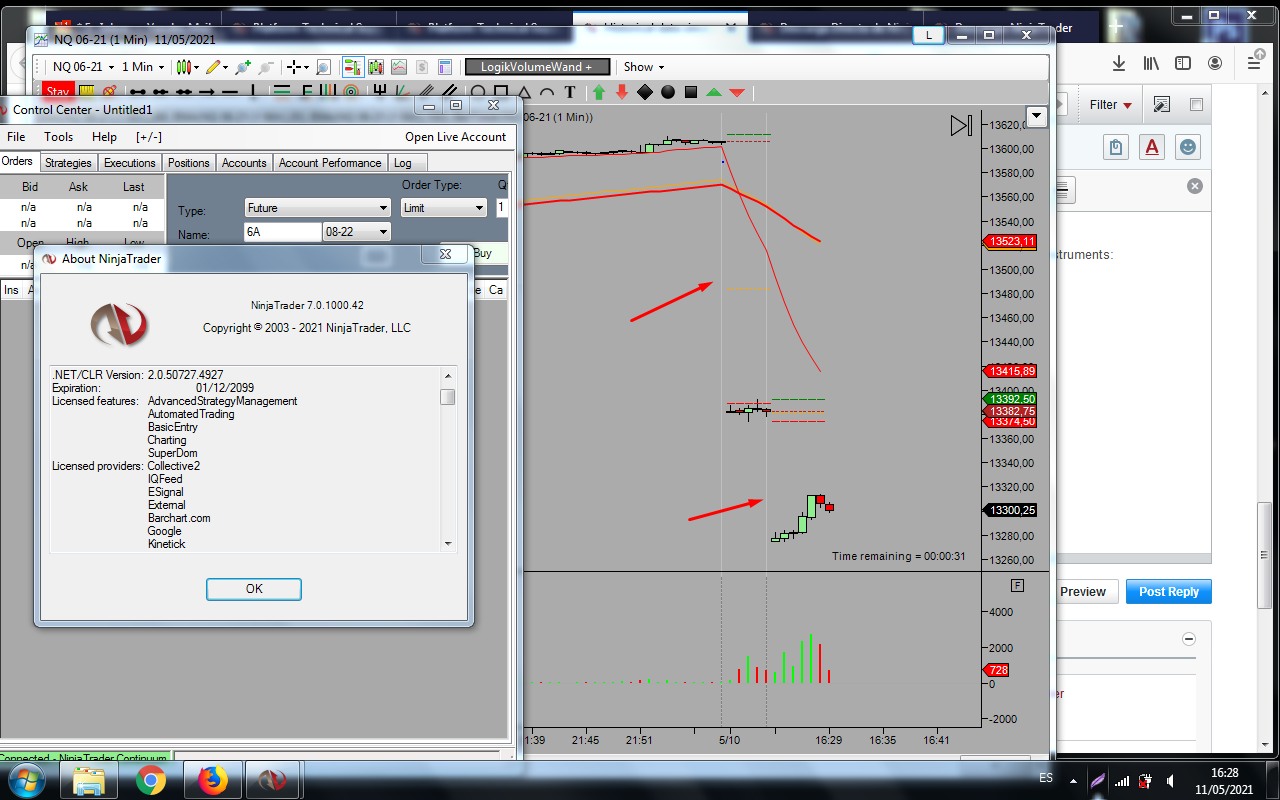
Task: Select the diamond marker drawing tool
Action: 644,93
